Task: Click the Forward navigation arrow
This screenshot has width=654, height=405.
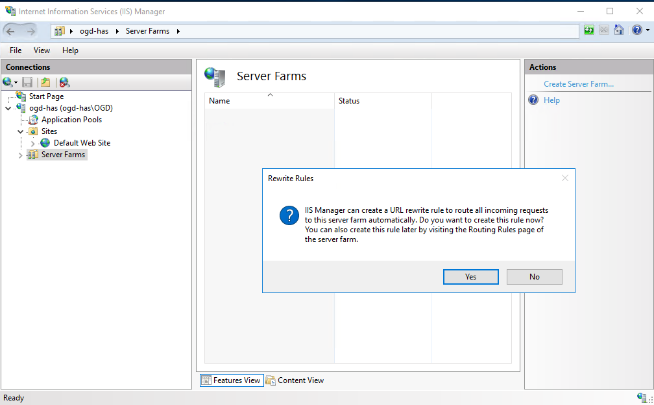Action: 30,31
